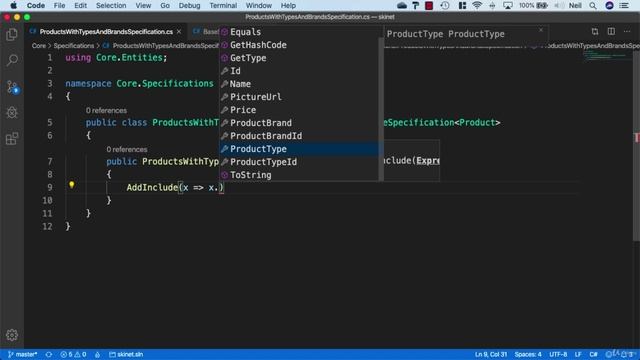The width and height of the screenshot is (640, 360).
Task: Open the Notification Center menu bar icon
Action: [x=624, y=5]
